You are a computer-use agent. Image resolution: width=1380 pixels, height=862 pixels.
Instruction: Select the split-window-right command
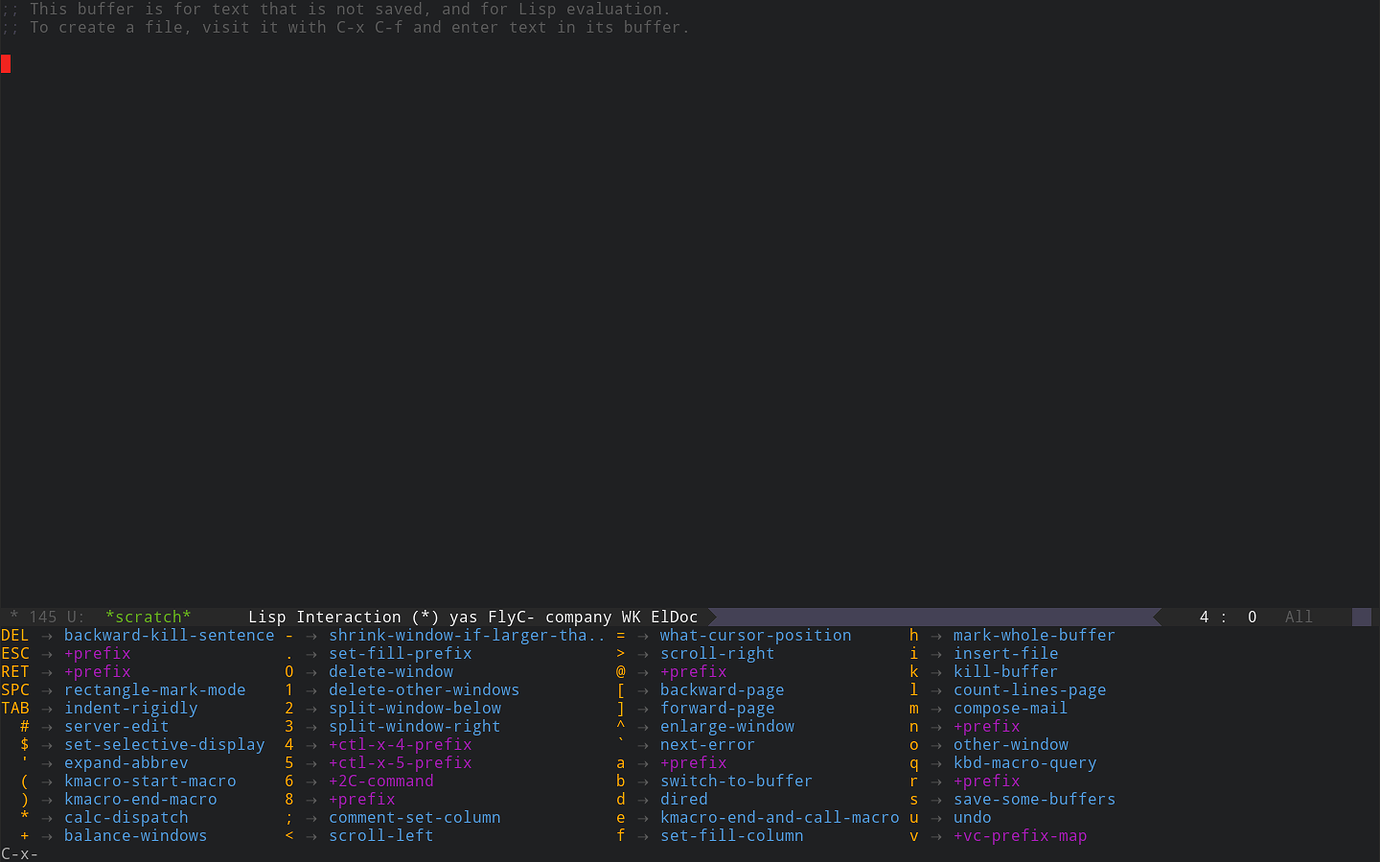[414, 727]
